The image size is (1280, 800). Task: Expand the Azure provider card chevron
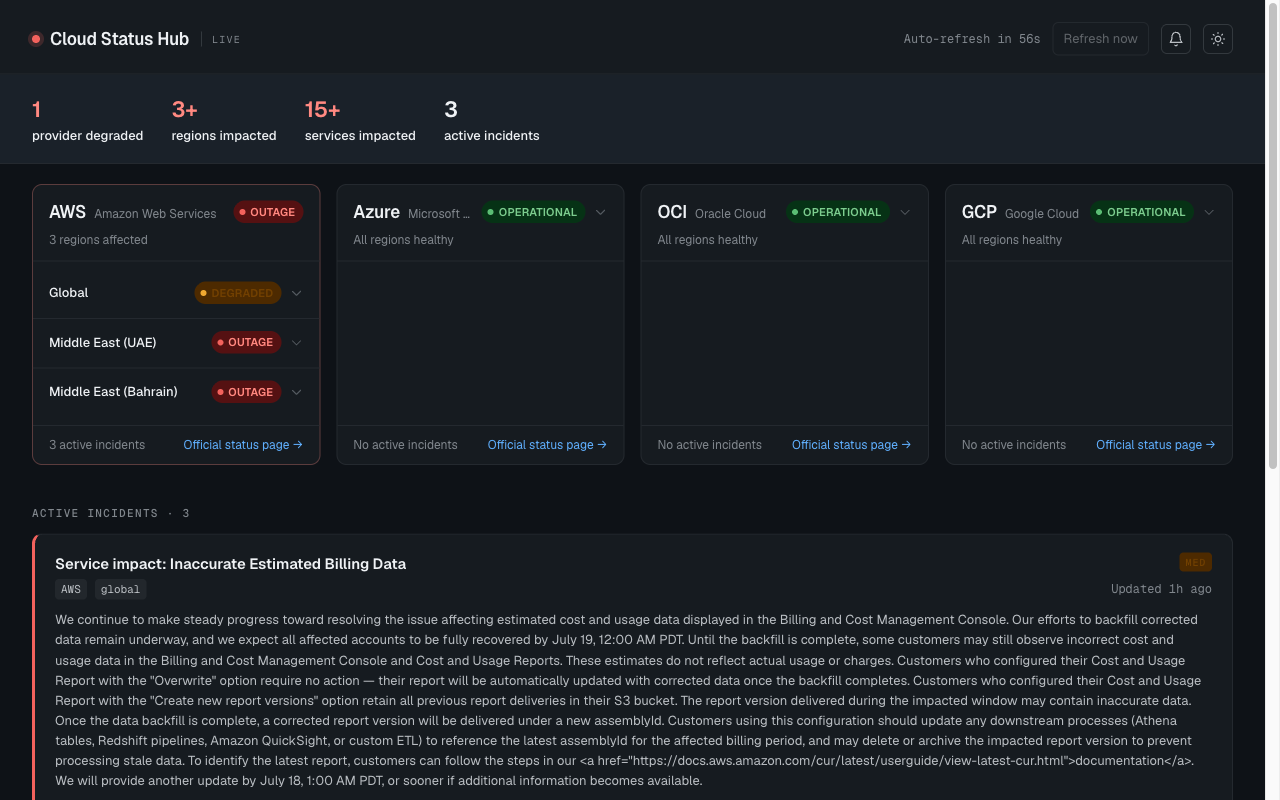click(x=601, y=212)
